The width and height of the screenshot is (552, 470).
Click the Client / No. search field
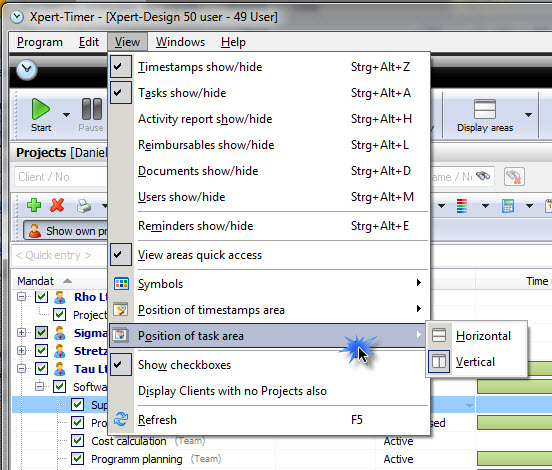pyautogui.click(x=61, y=176)
